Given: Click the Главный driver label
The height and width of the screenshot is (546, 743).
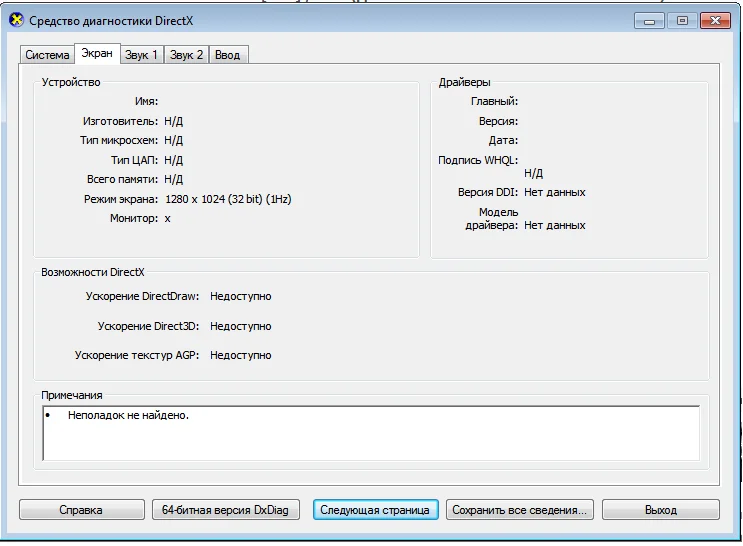Looking at the screenshot, I should point(494,101).
